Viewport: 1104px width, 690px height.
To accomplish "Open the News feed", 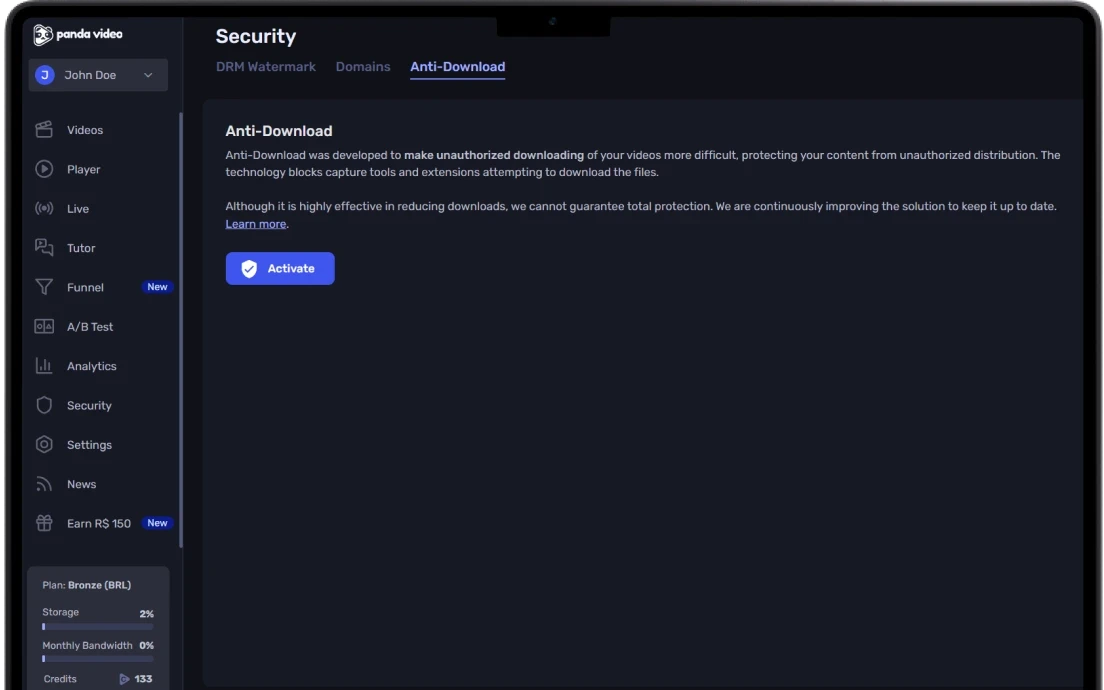I will click(80, 483).
